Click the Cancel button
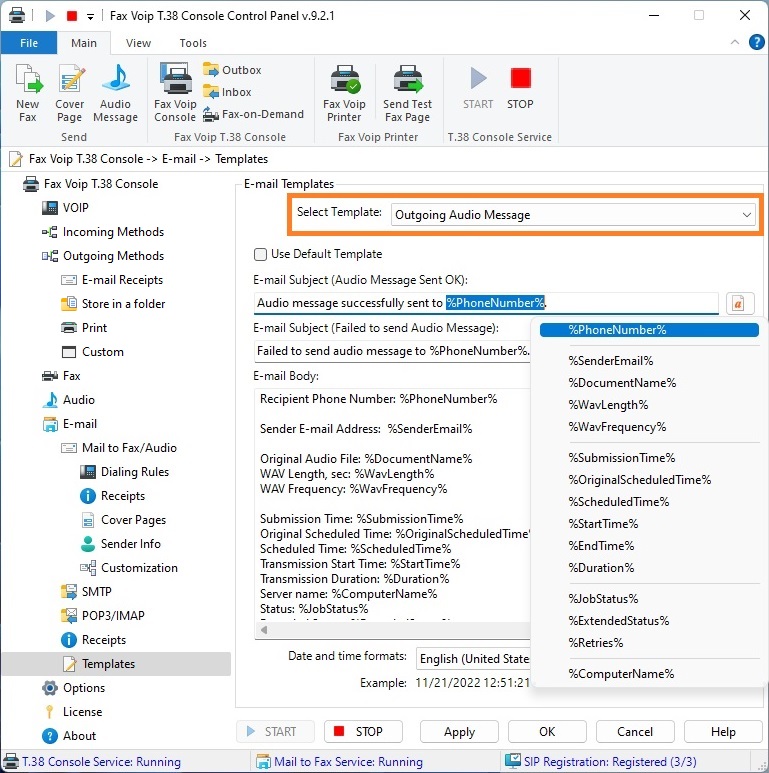The width and height of the screenshot is (769, 773). click(x=635, y=732)
